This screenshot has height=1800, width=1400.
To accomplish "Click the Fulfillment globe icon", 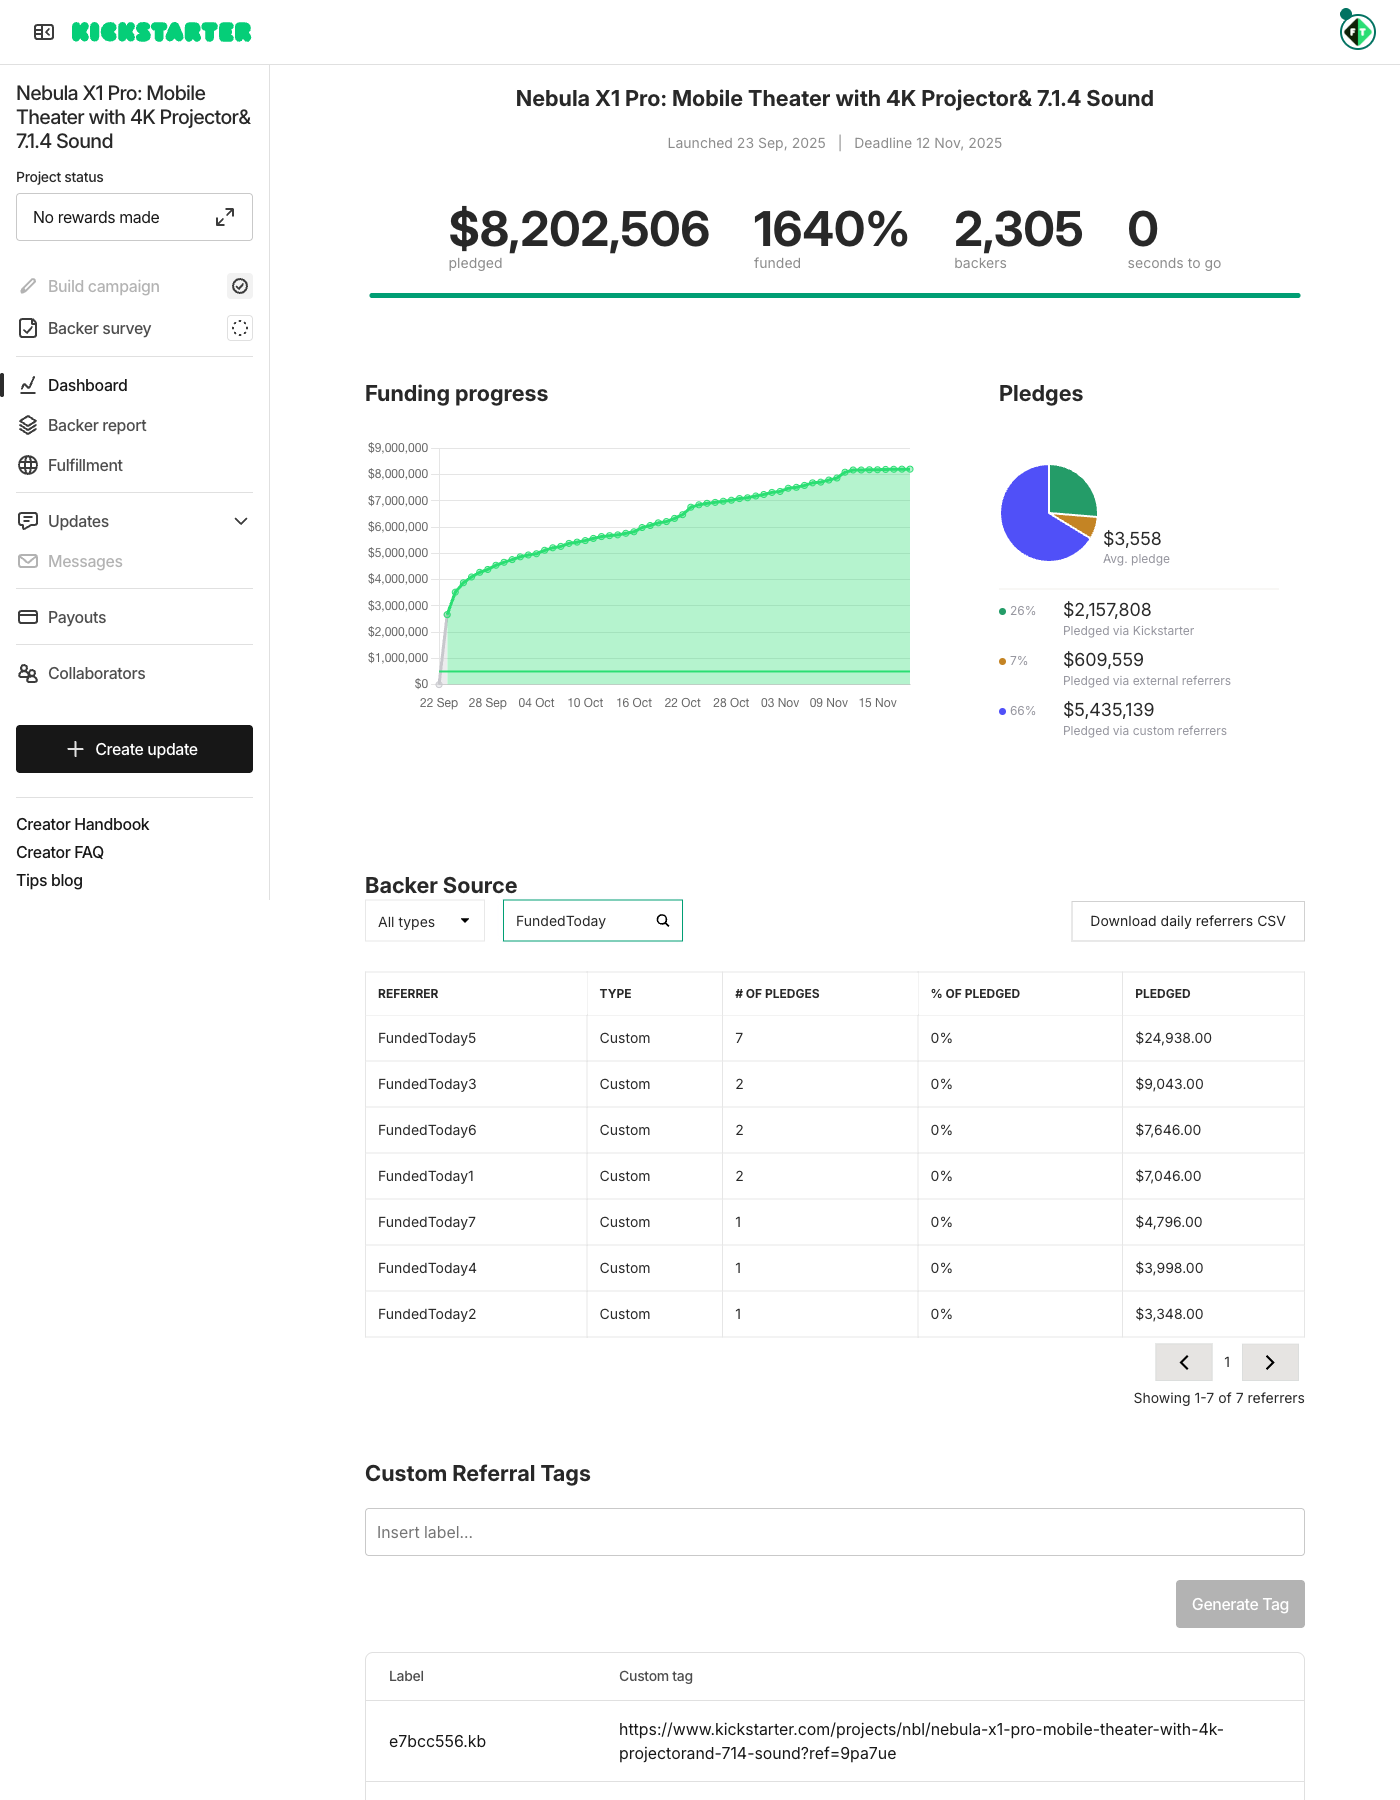I will coord(28,465).
